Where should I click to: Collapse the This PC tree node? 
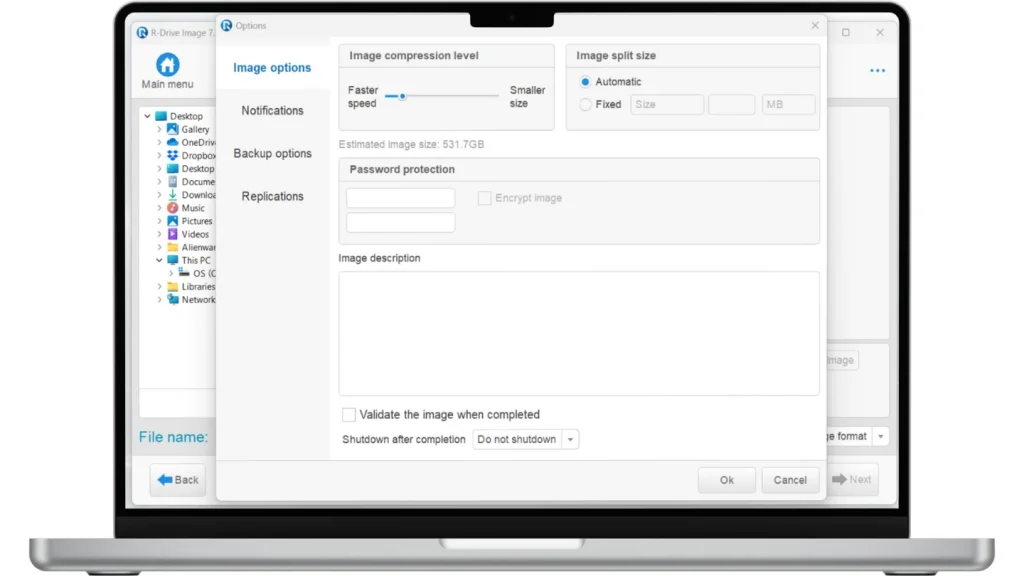point(159,260)
